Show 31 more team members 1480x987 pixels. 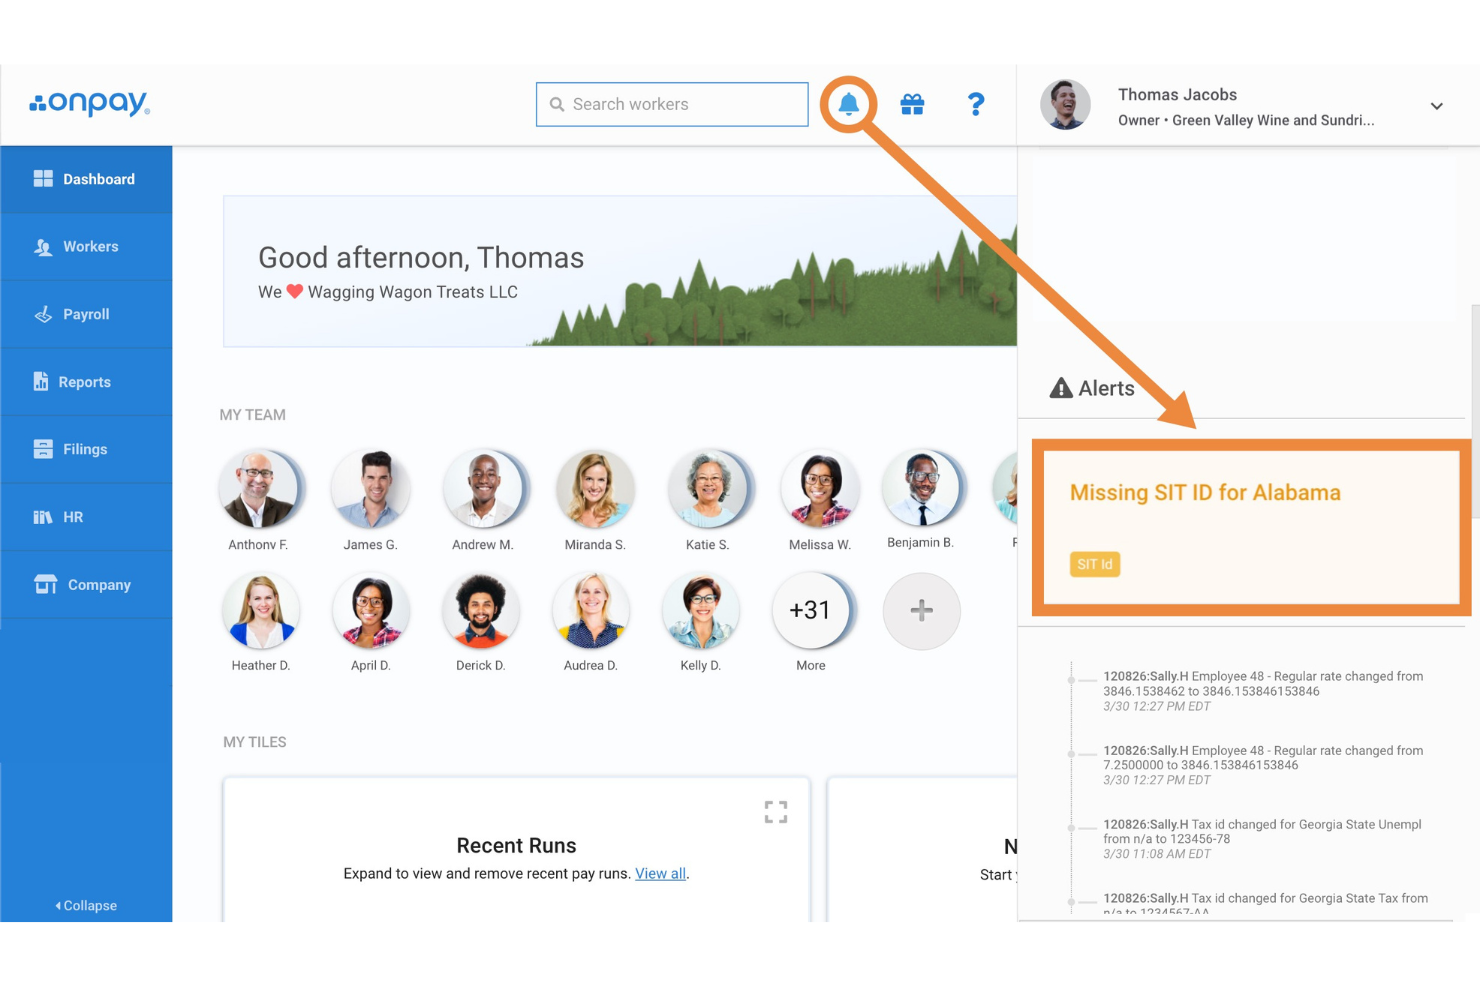point(811,610)
